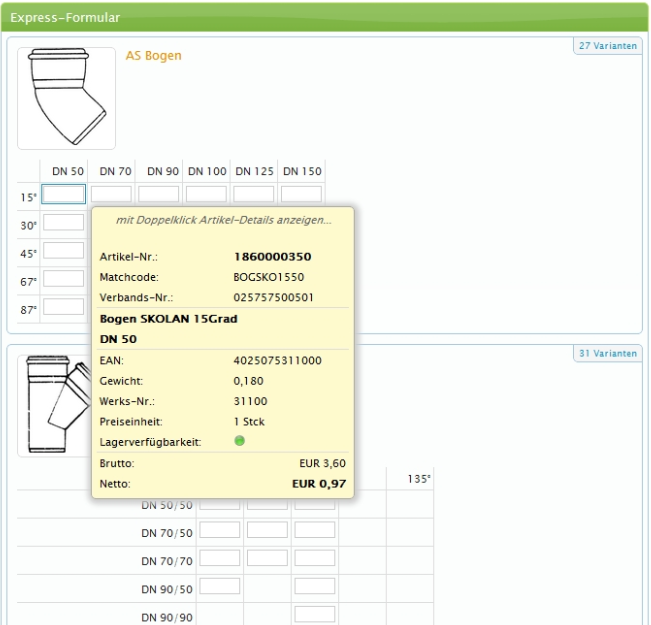Screen dimensions: 651x625
Task: Select the 15° DN 100 quantity field
Action: point(206,194)
